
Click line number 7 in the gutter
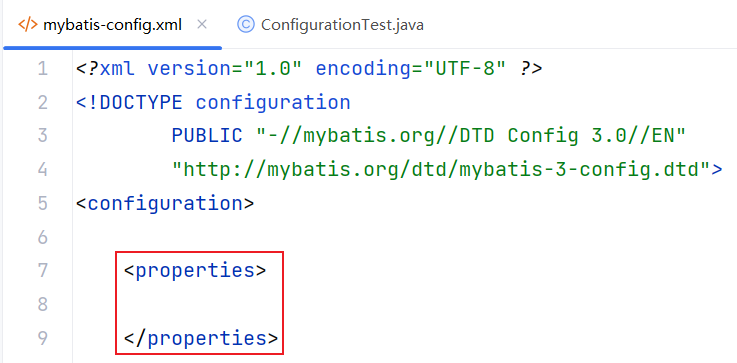43,270
